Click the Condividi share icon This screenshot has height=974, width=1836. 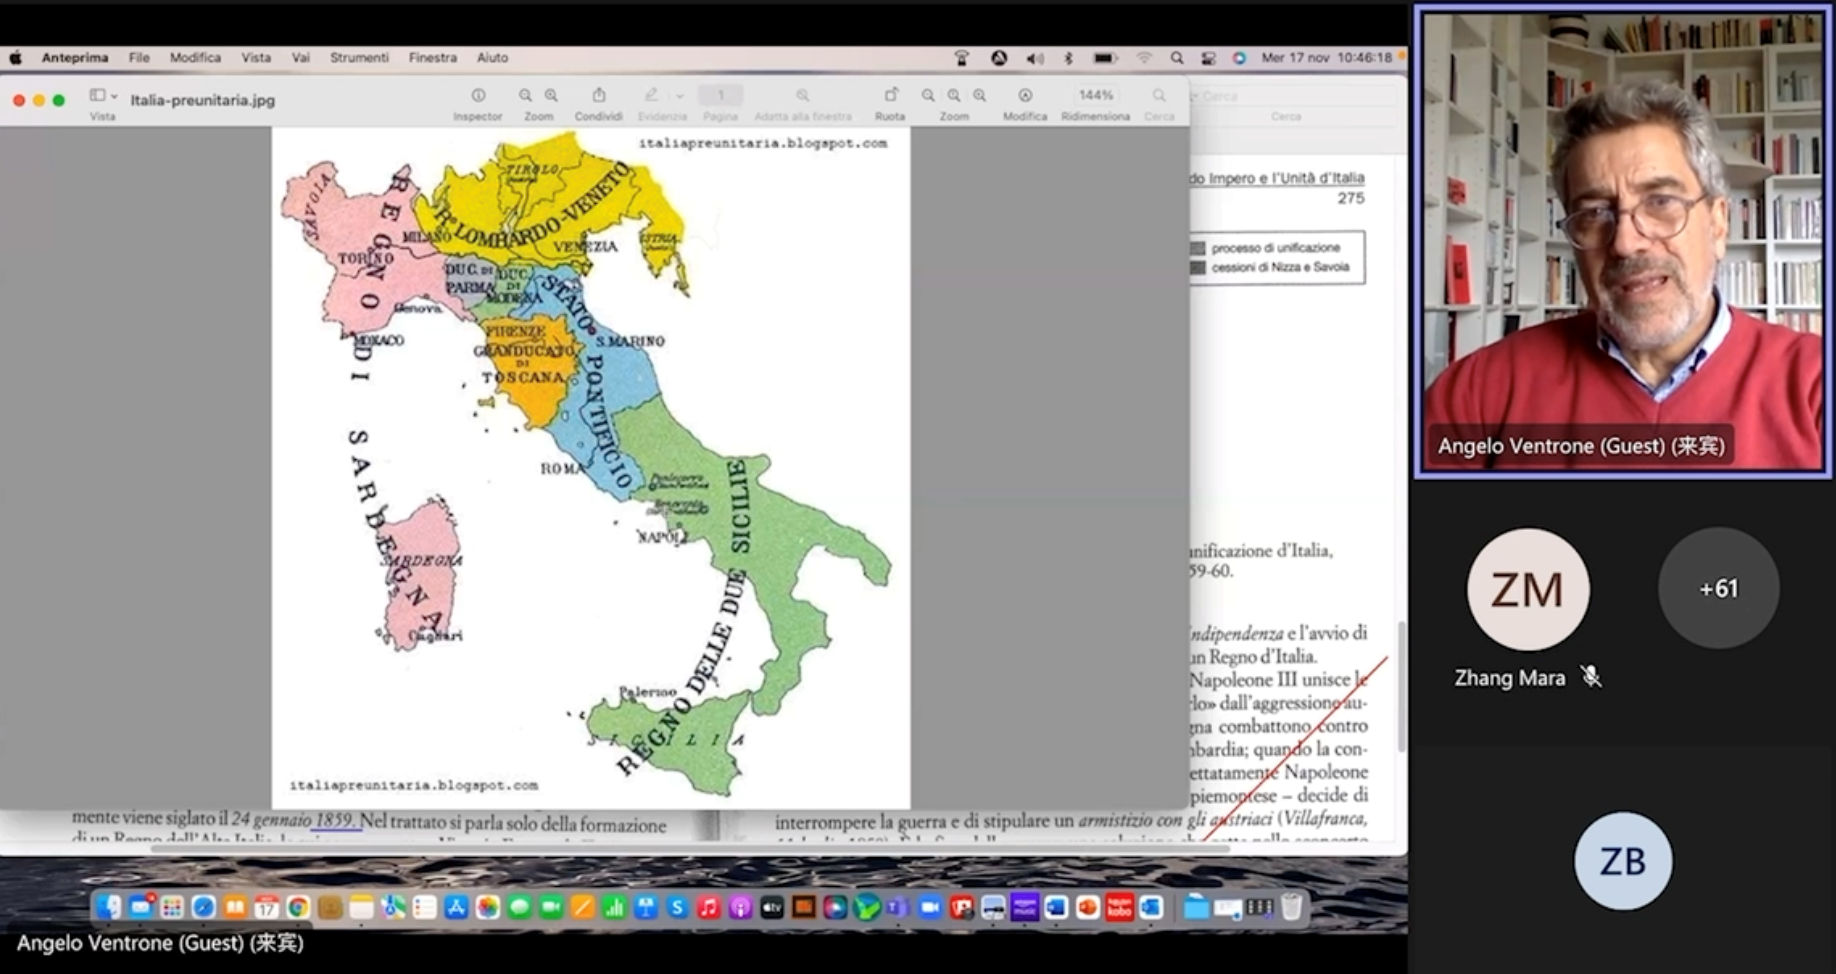click(x=598, y=96)
